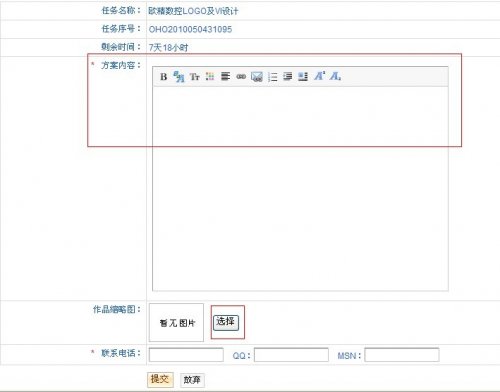Viewport: 500px width, 392px height.
Task: Click the 方案内容 label
Action: pyautogui.click(x=121, y=65)
